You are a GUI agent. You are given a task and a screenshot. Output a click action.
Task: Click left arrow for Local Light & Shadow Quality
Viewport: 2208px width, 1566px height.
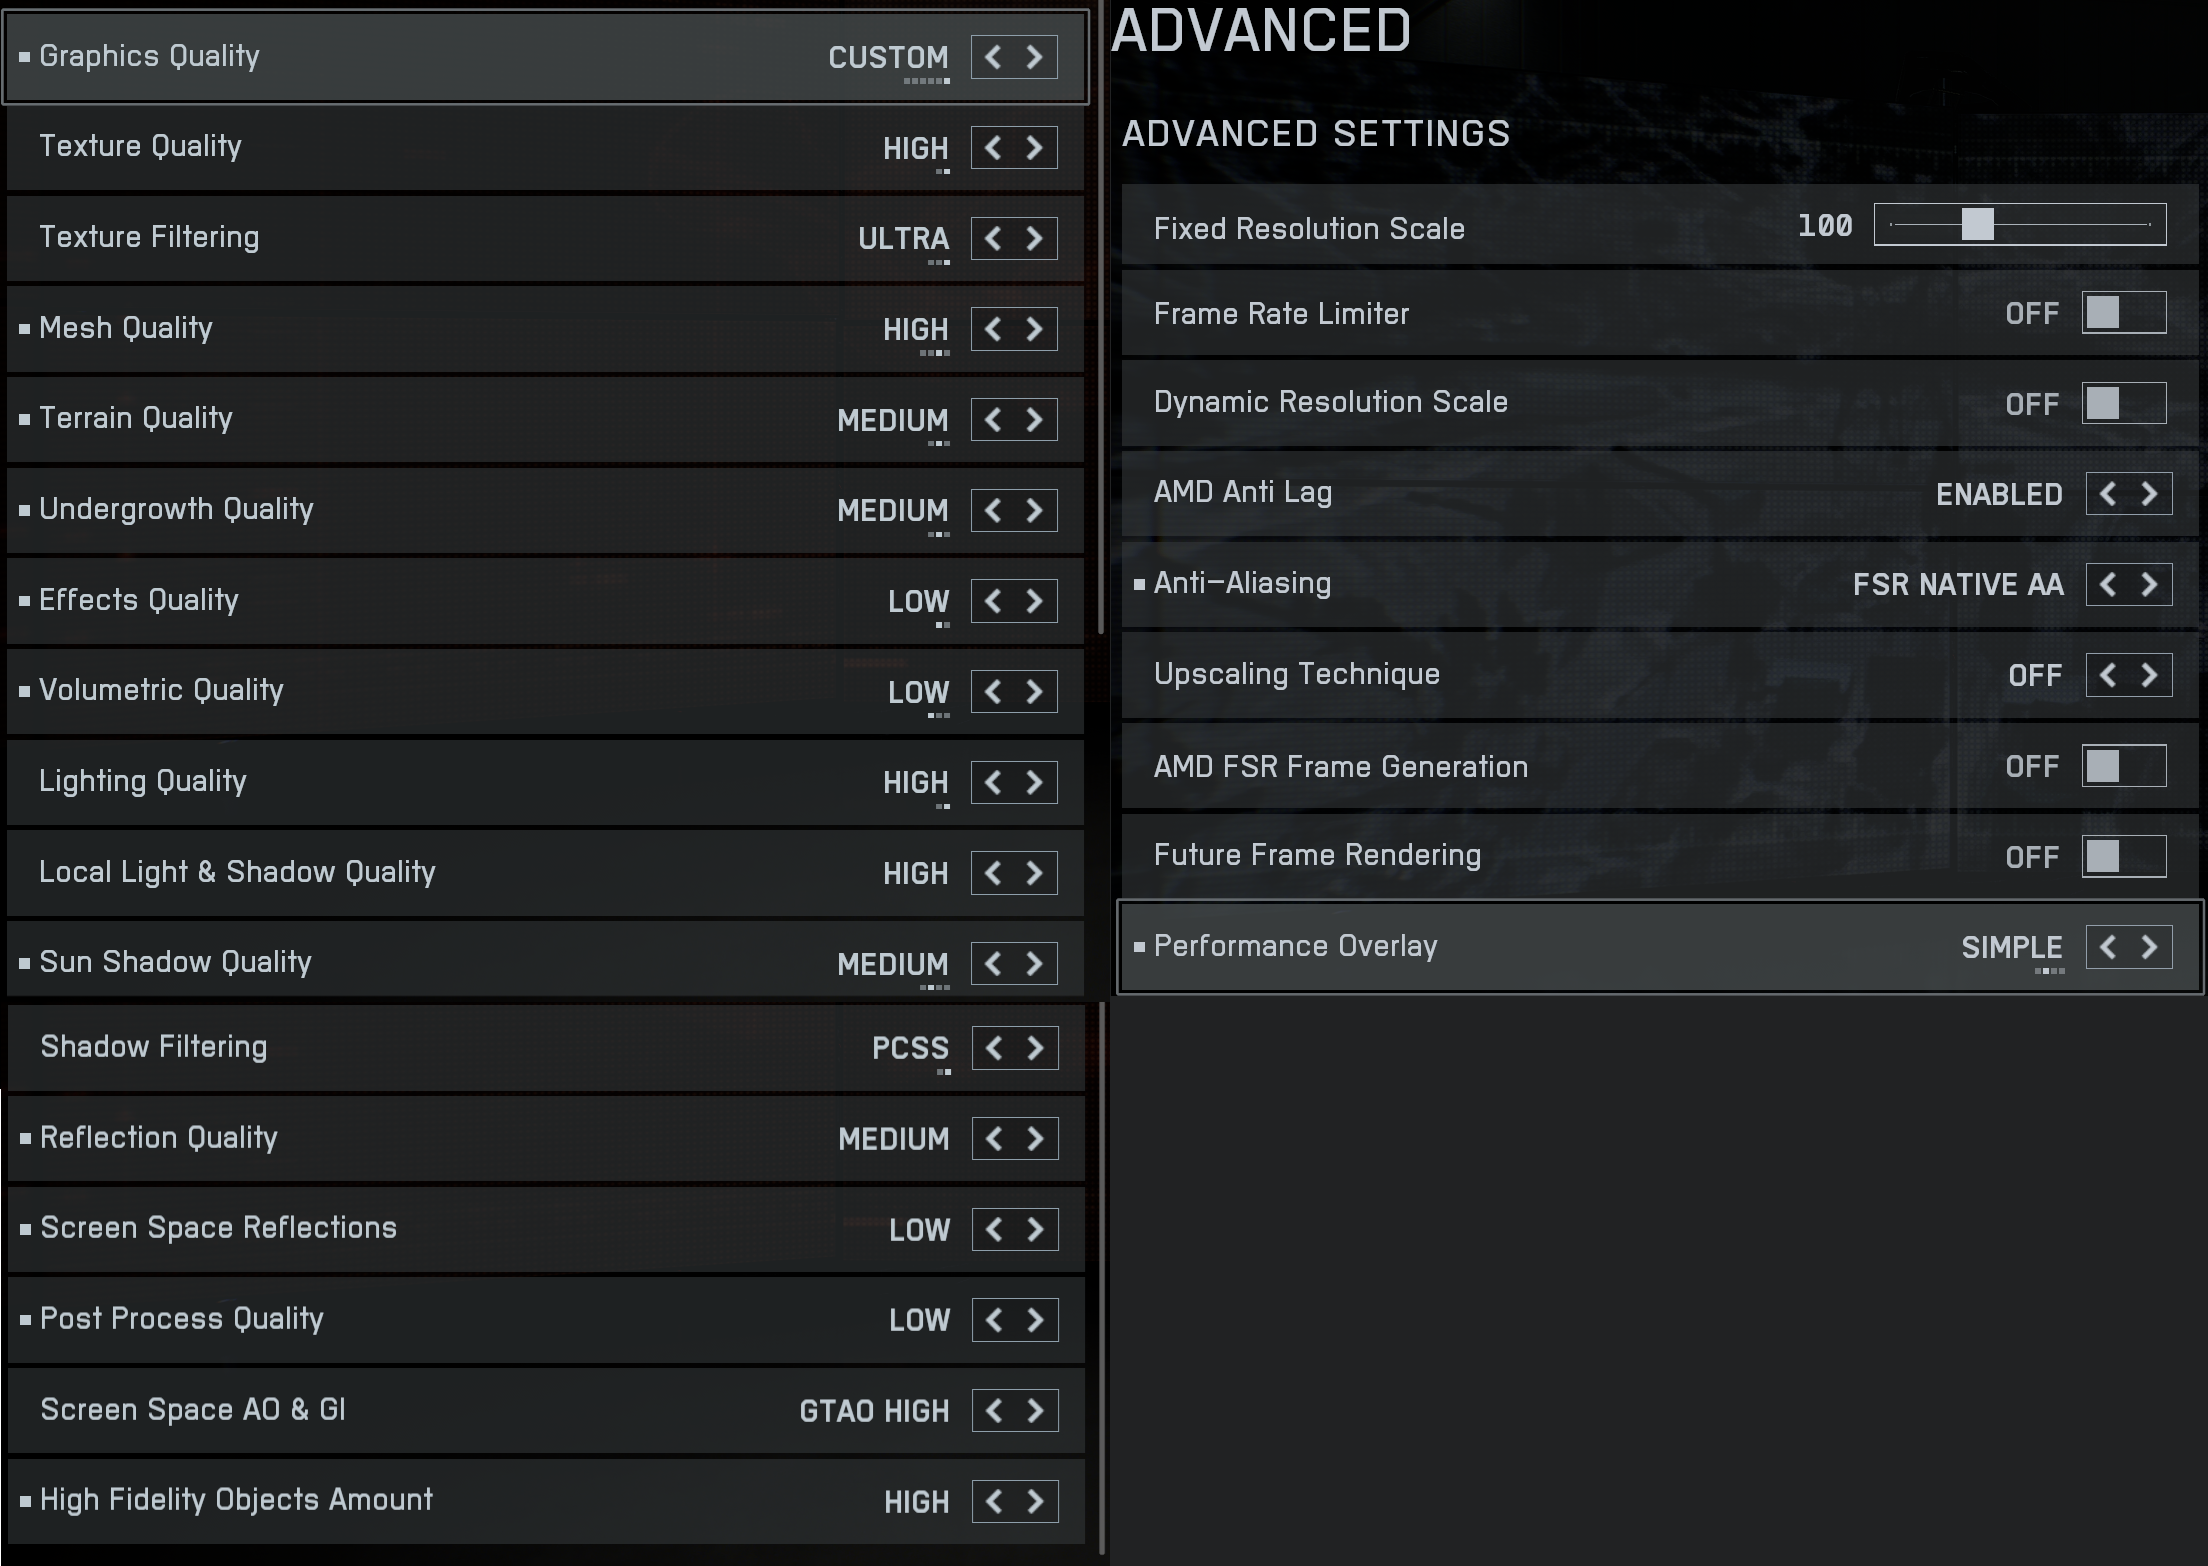click(993, 873)
